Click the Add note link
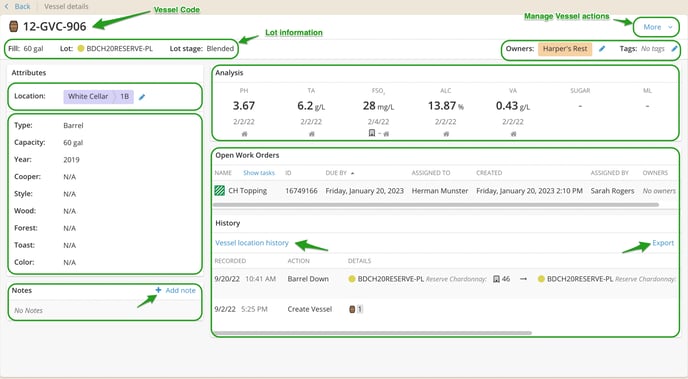This screenshot has height=379, width=688. coord(180,290)
